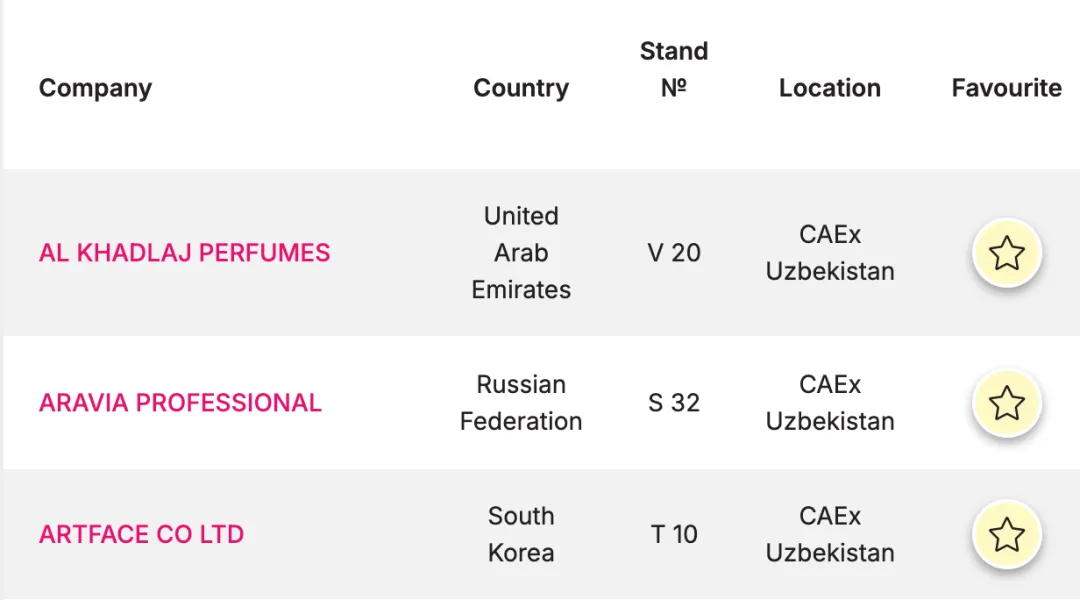
Task: Click the Location column header
Action: pos(830,88)
